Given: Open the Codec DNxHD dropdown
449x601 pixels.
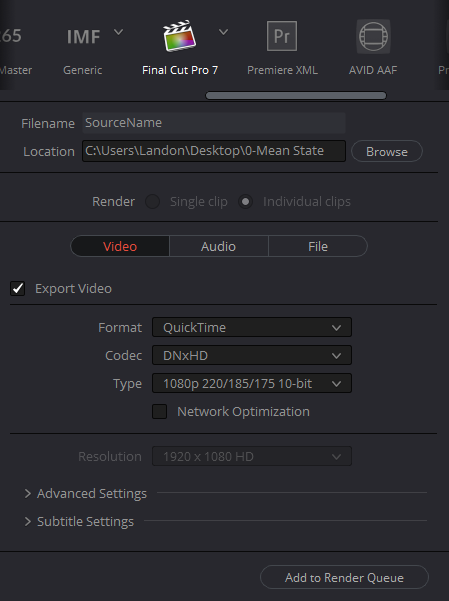Looking at the screenshot, I should 252,355.
